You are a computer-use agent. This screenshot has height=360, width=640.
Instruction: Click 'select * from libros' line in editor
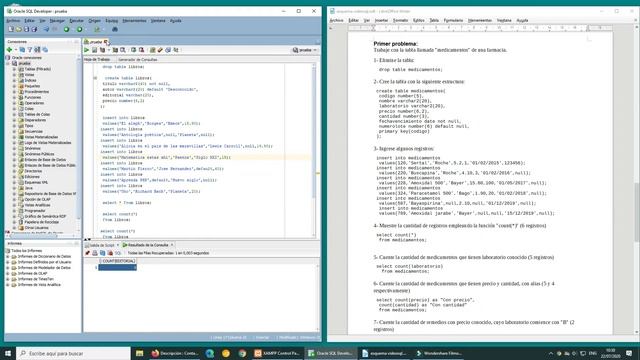tap(127, 202)
